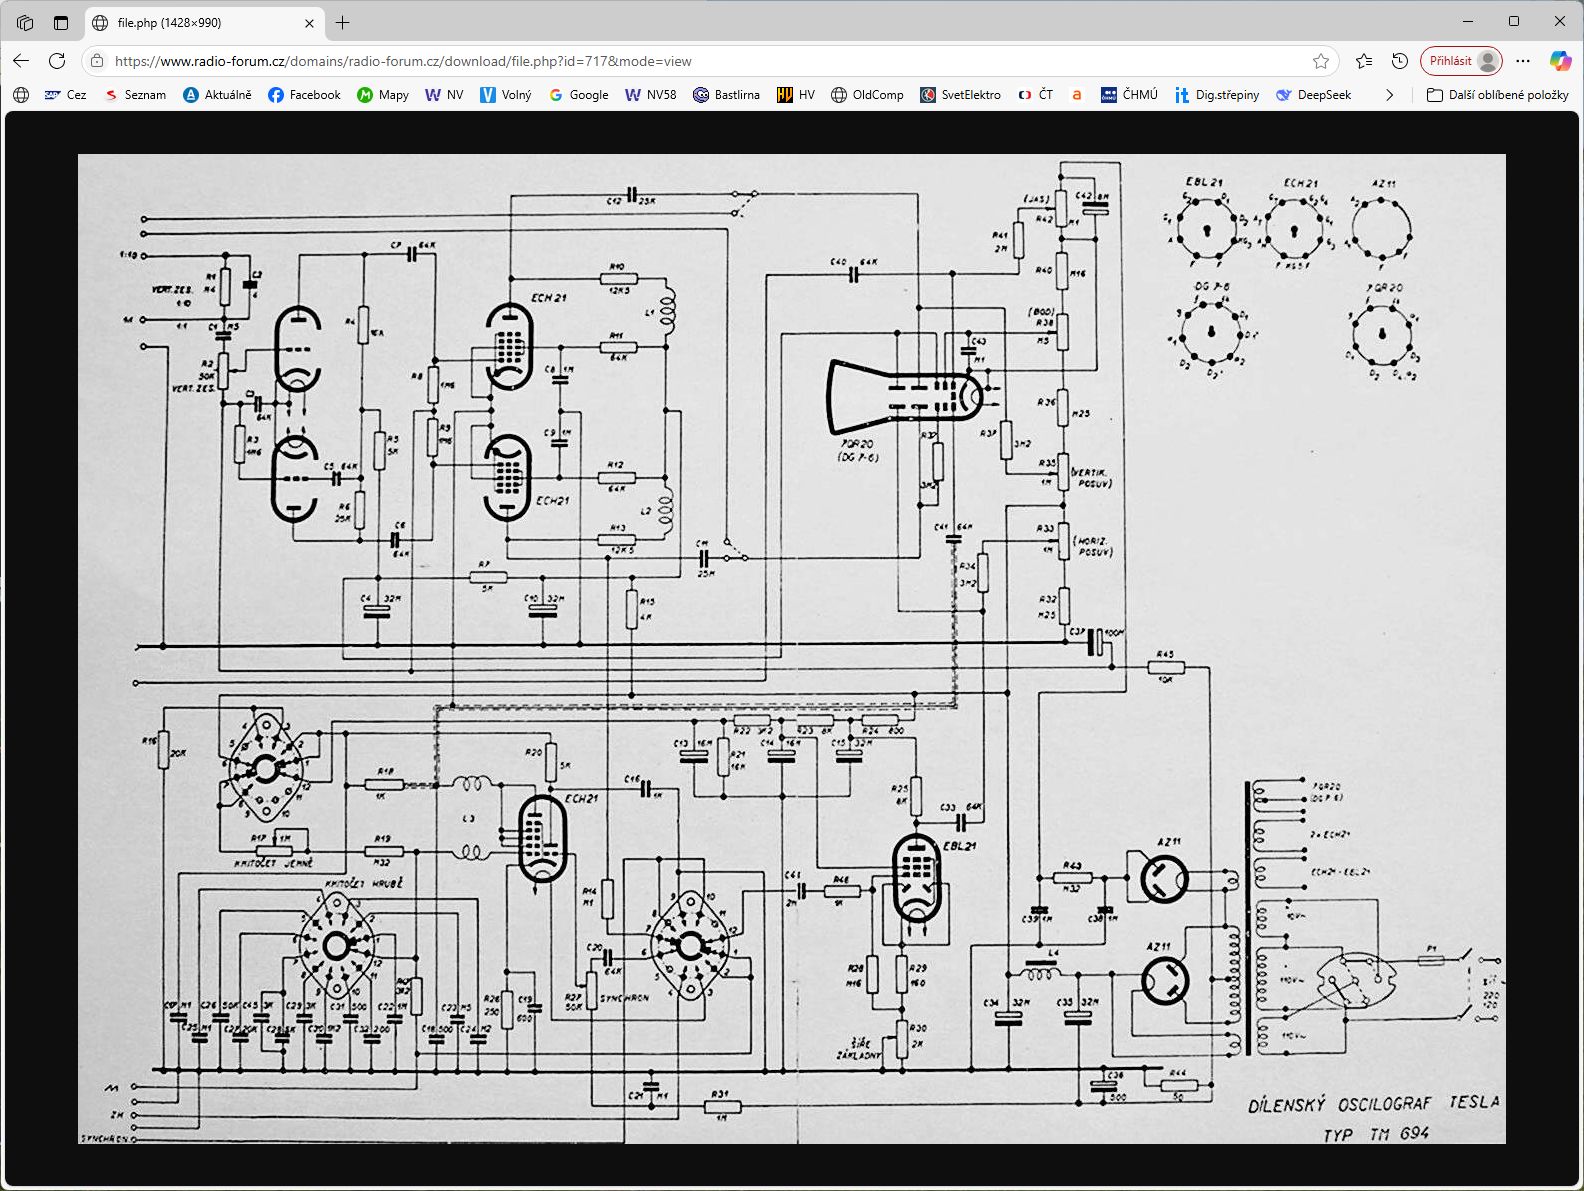Viewport: 1584px width, 1191px height.
Task: Maximize the browser window
Action: click(1514, 21)
